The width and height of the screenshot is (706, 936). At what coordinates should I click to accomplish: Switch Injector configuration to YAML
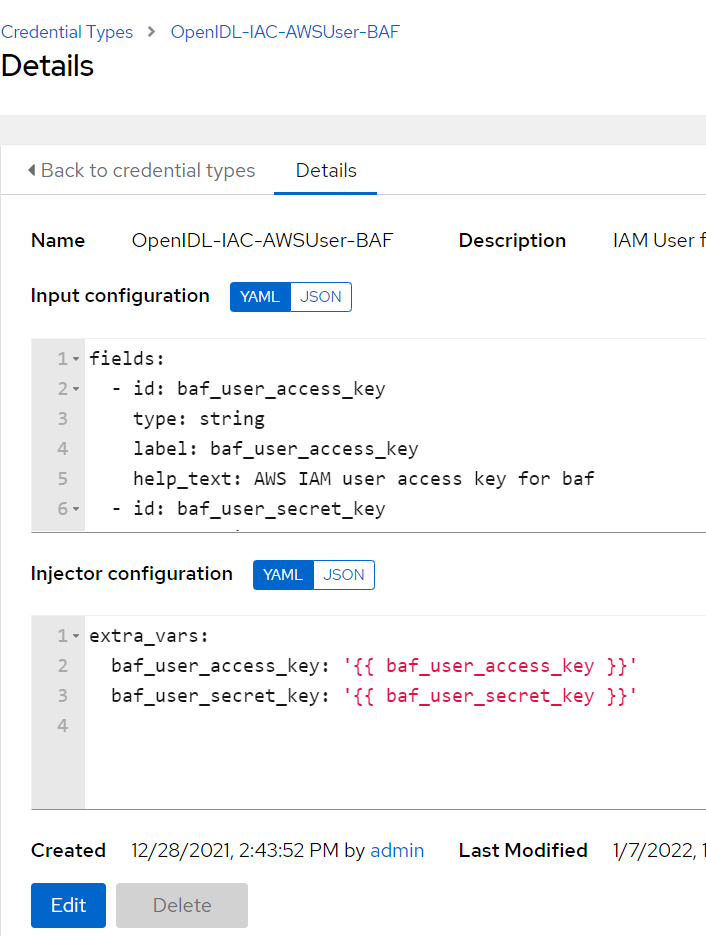coord(283,574)
